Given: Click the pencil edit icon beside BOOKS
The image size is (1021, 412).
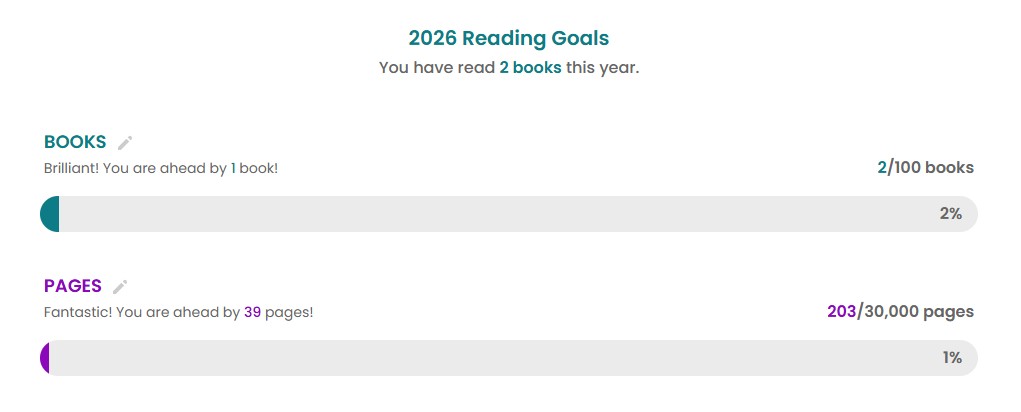Looking at the screenshot, I should [125, 143].
